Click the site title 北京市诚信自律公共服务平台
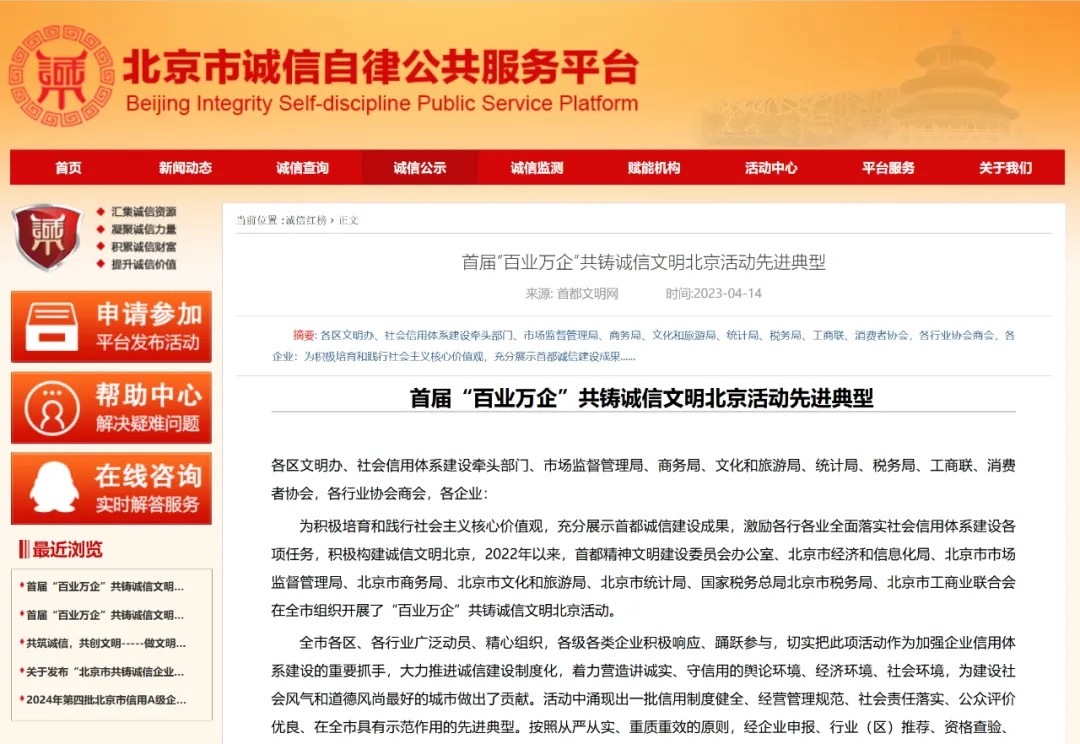 (381, 68)
